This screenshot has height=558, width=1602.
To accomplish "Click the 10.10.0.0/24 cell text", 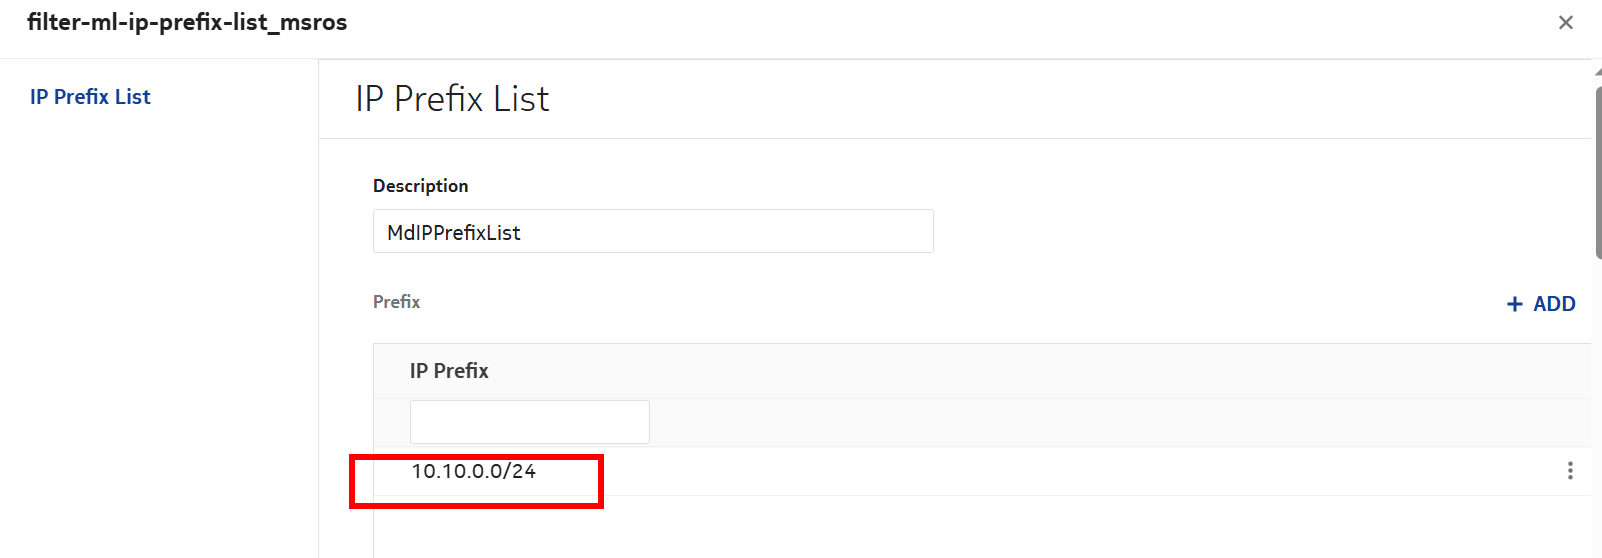I will point(474,471).
